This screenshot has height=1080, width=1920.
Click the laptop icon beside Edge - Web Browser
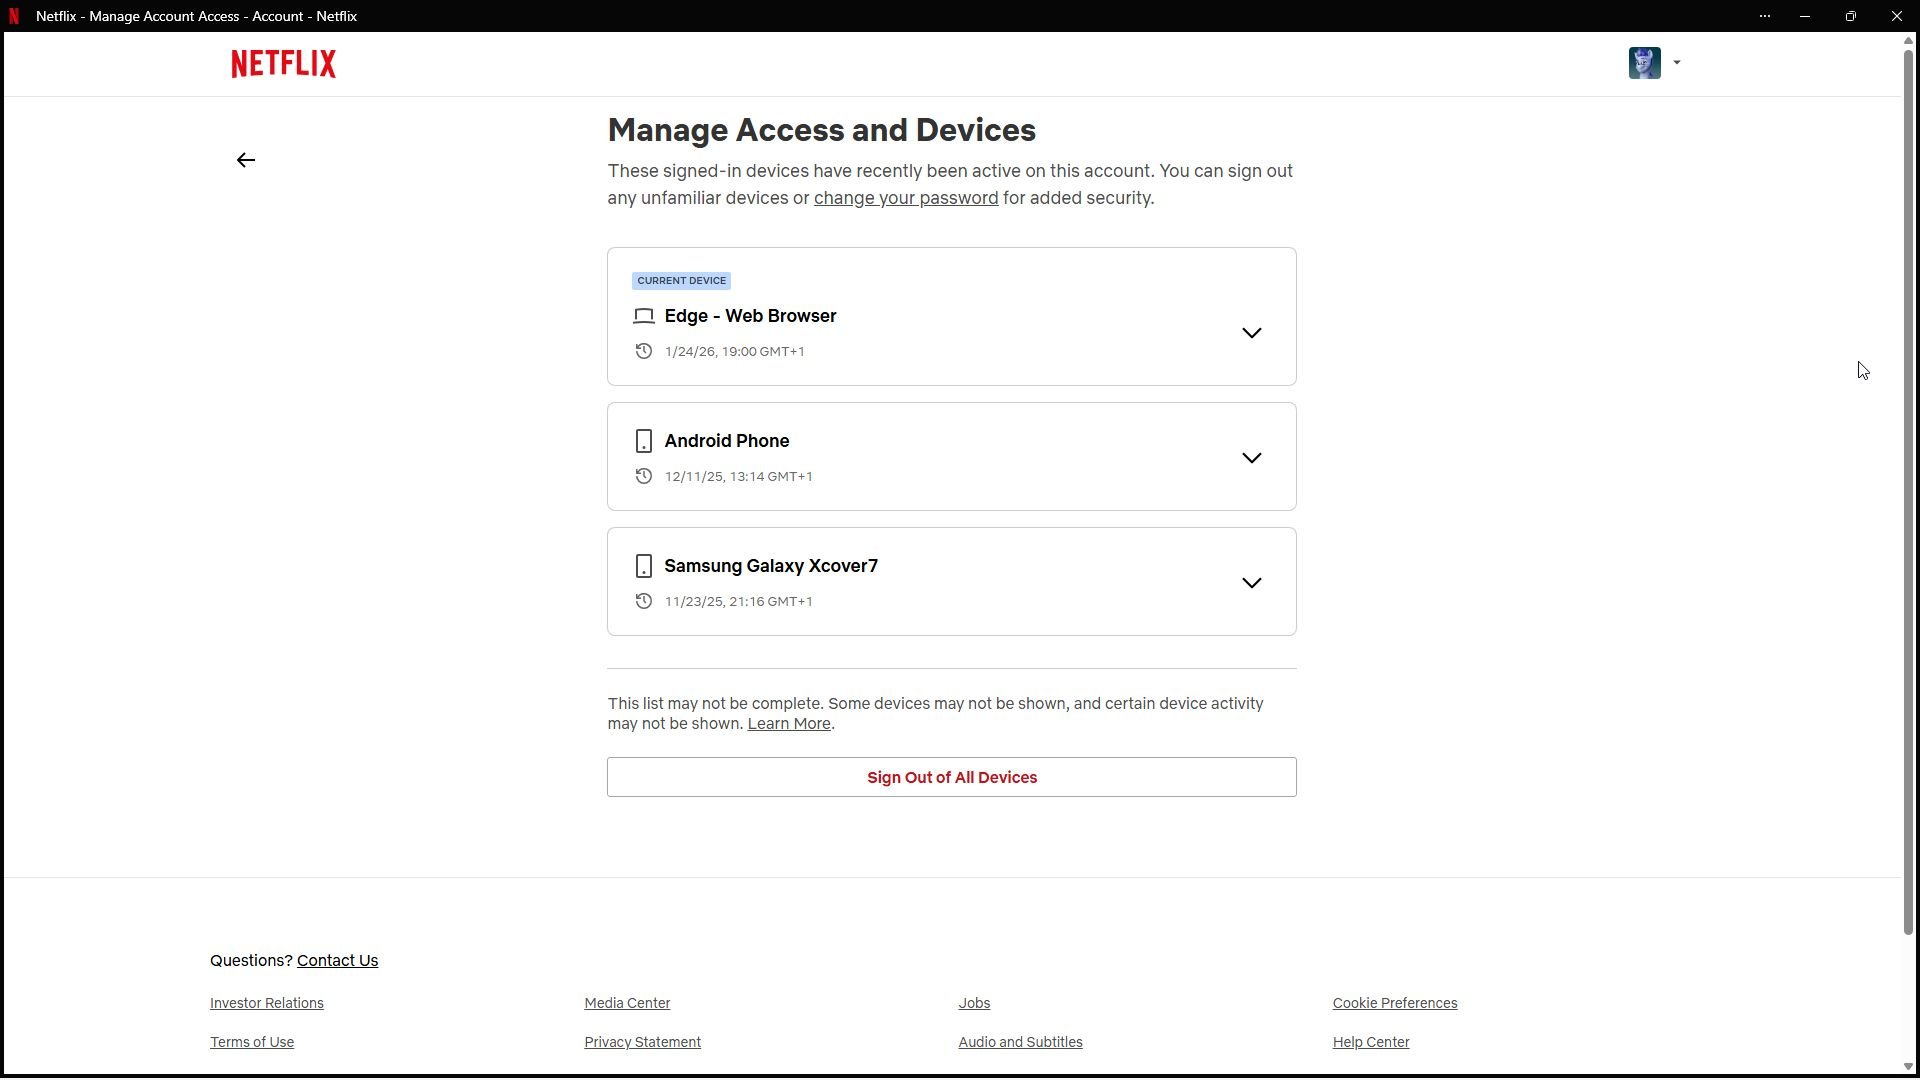644,316
